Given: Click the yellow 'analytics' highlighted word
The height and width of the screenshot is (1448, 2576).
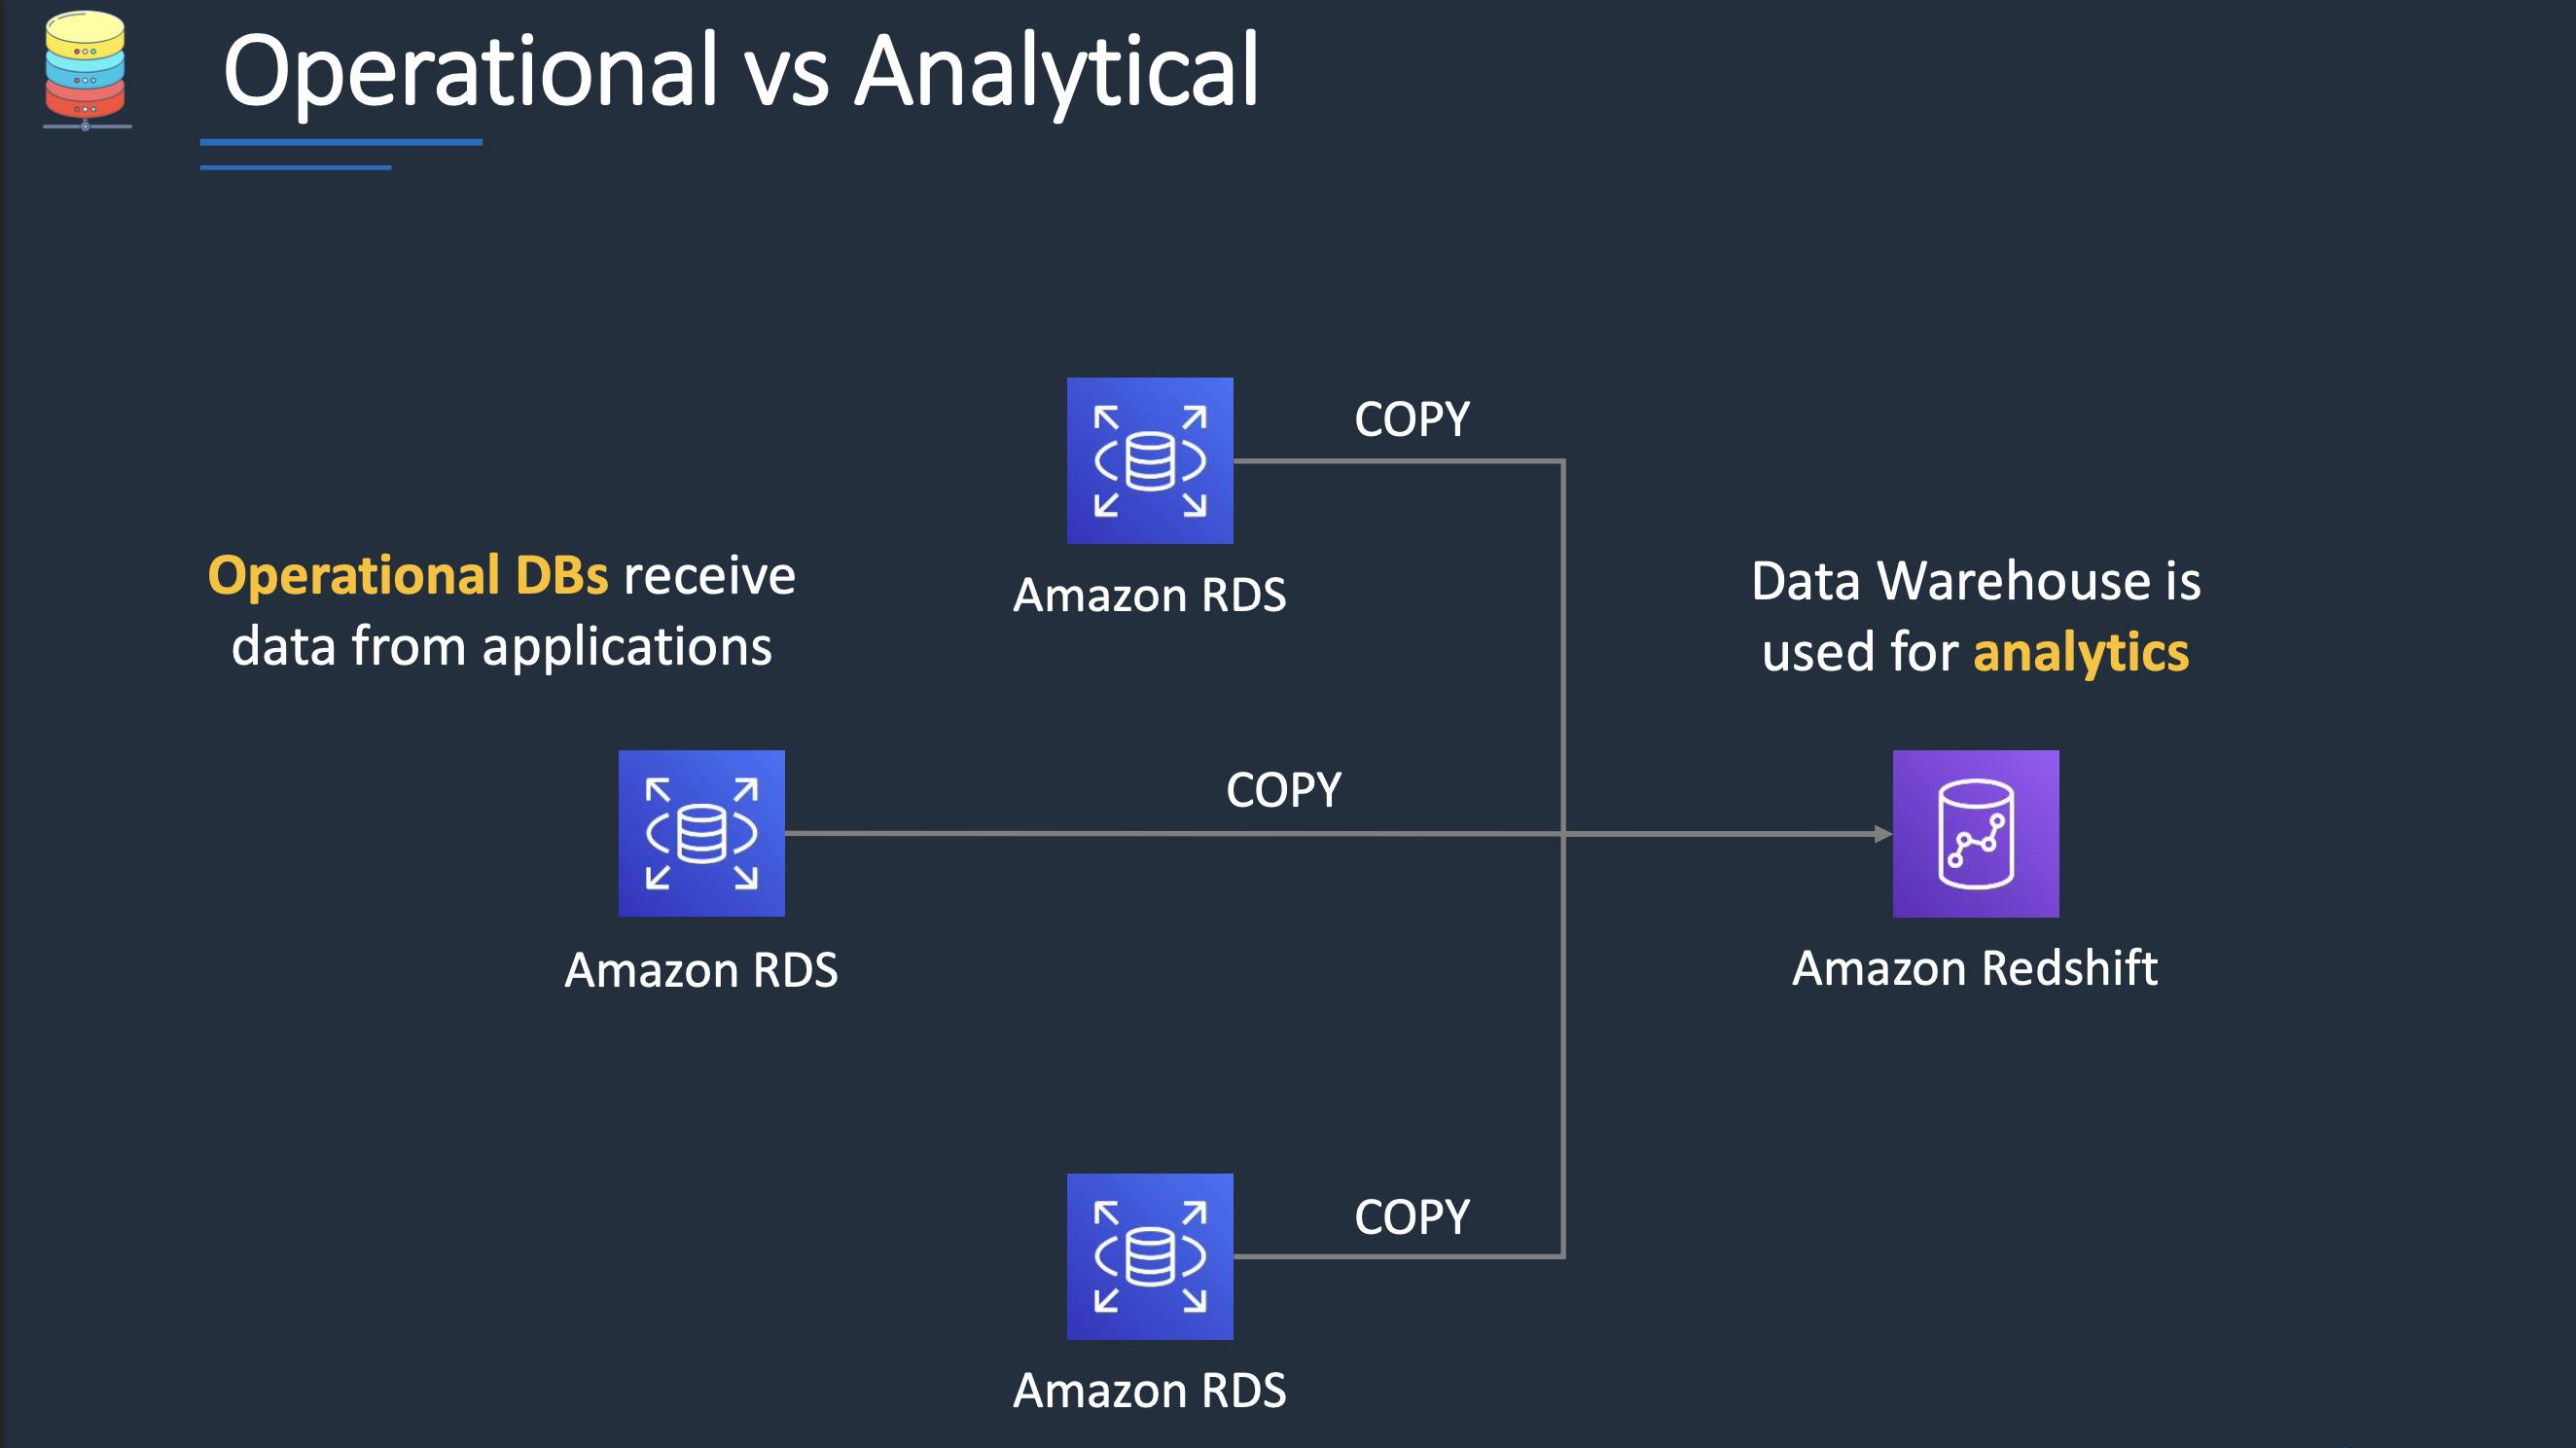Looking at the screenshot, I should tap(2081, 652).
